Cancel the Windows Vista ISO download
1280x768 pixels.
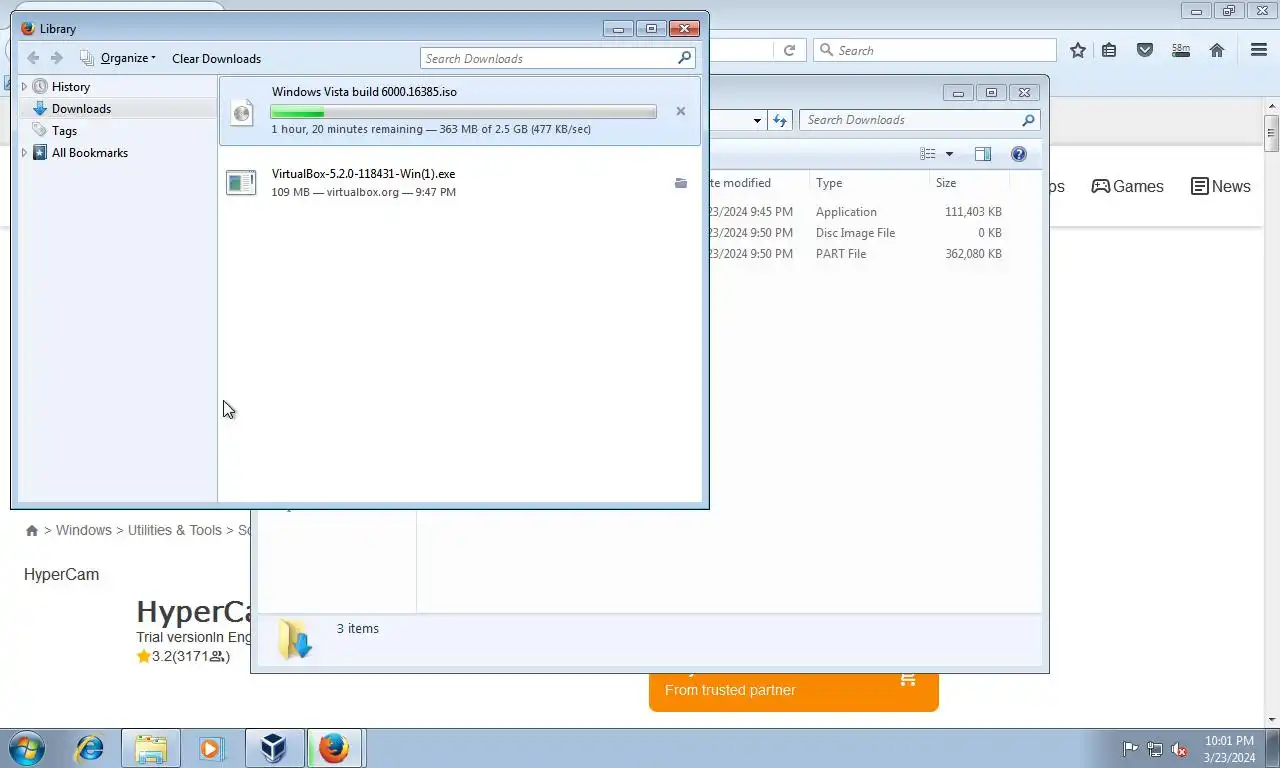point(681,111)
